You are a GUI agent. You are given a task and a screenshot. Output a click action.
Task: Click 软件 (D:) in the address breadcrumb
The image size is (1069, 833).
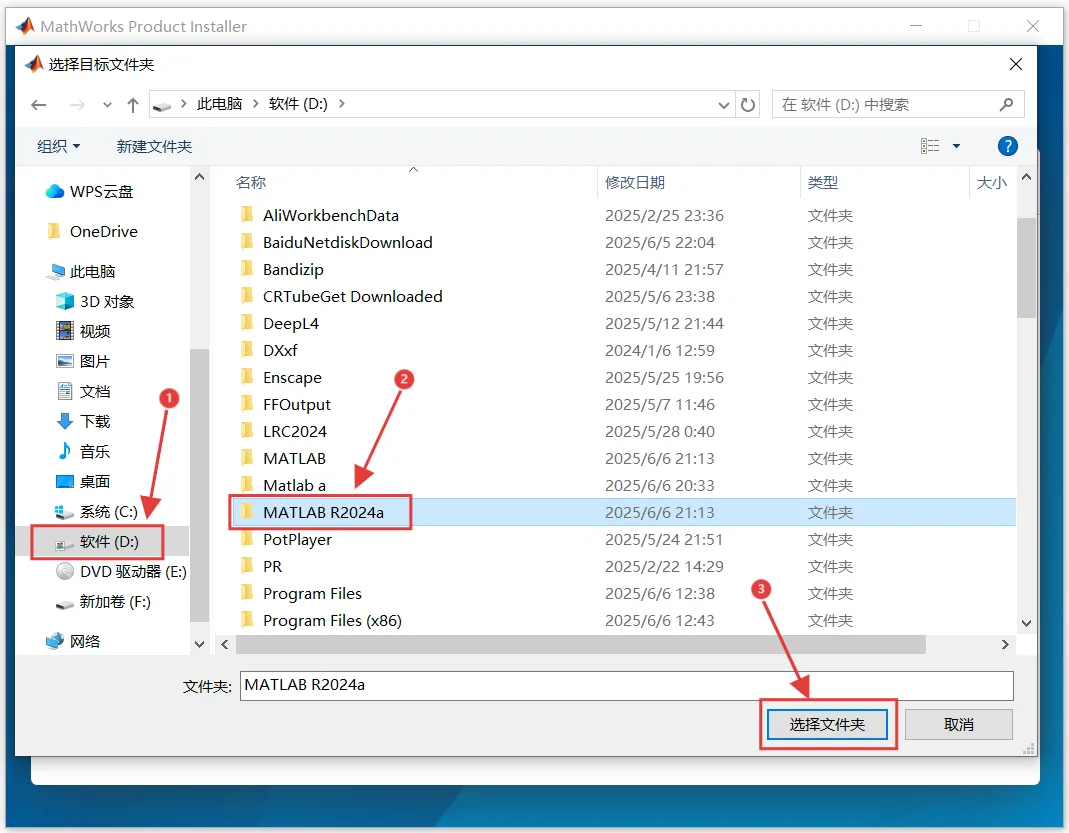(x=298, y=104)
